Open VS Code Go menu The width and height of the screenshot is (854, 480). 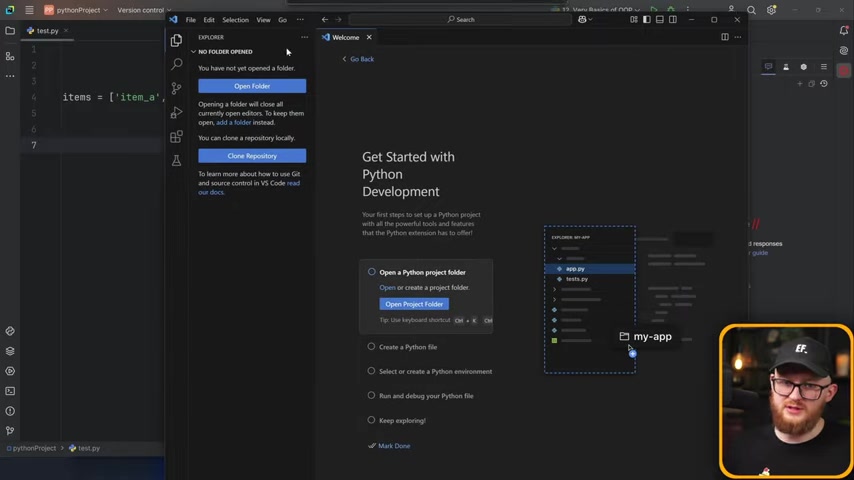pos(283,20)
